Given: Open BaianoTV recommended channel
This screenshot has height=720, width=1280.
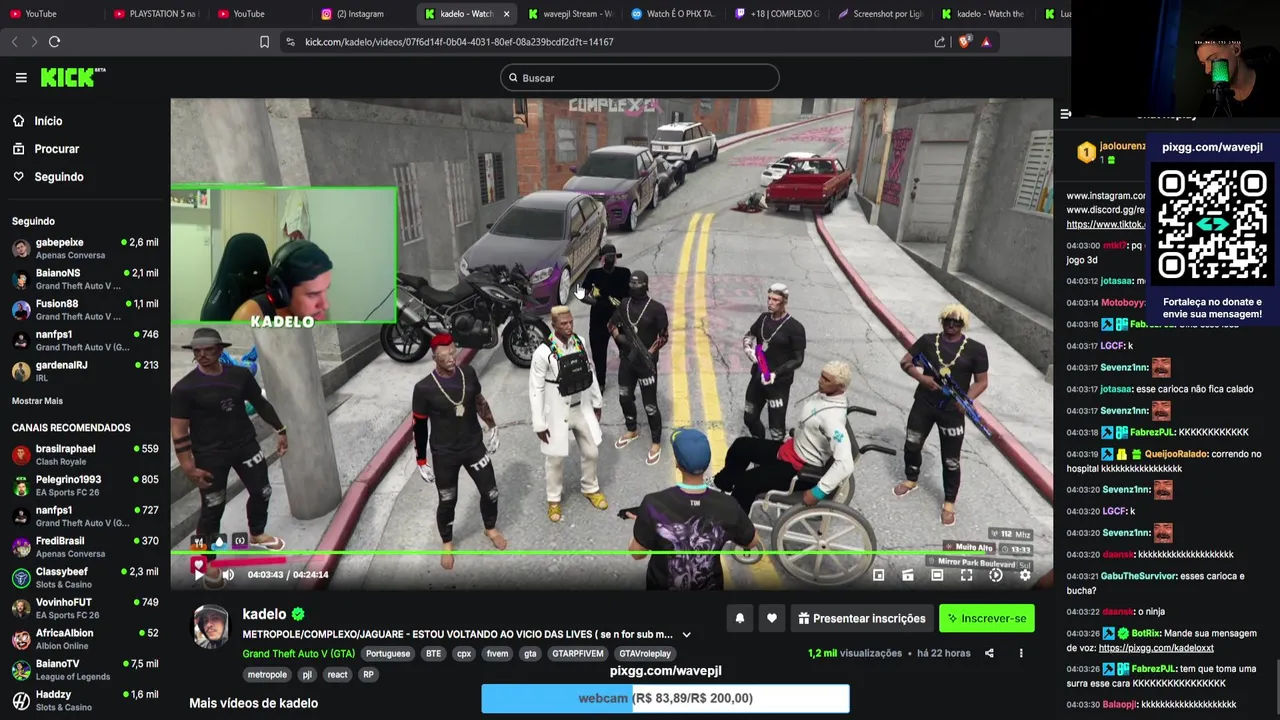Looking at the screenshot, I should (x=84, y=669).
